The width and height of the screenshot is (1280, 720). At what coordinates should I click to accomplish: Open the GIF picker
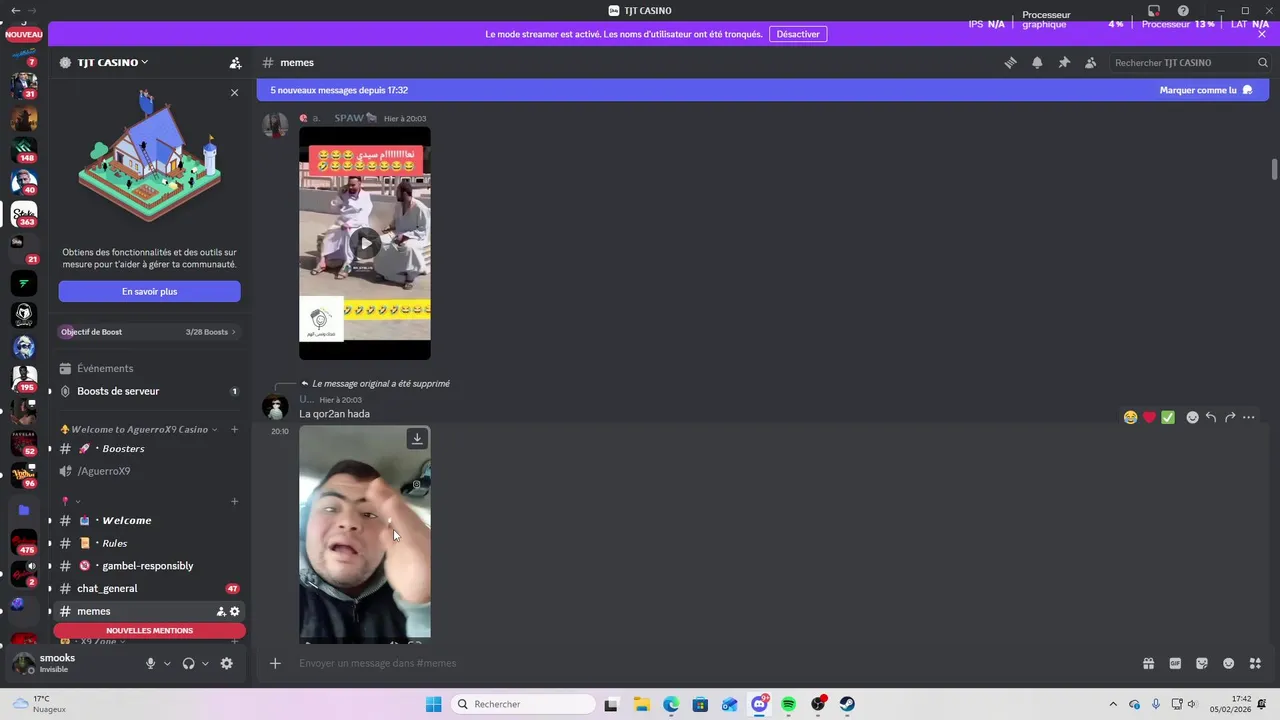tap(1175, 663)
